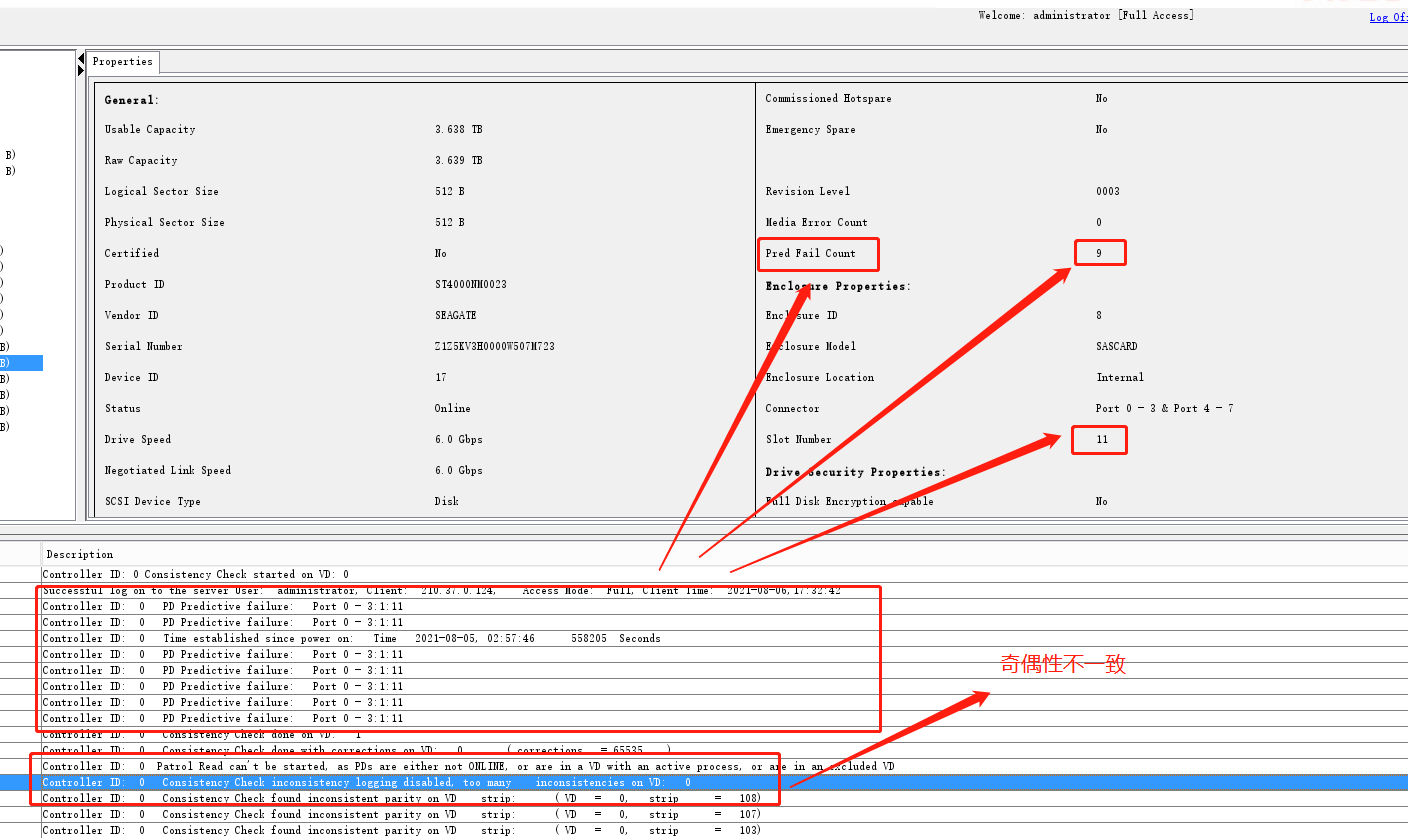Open the Properties tab
The image size is (1408, 838).
(123, 62)
